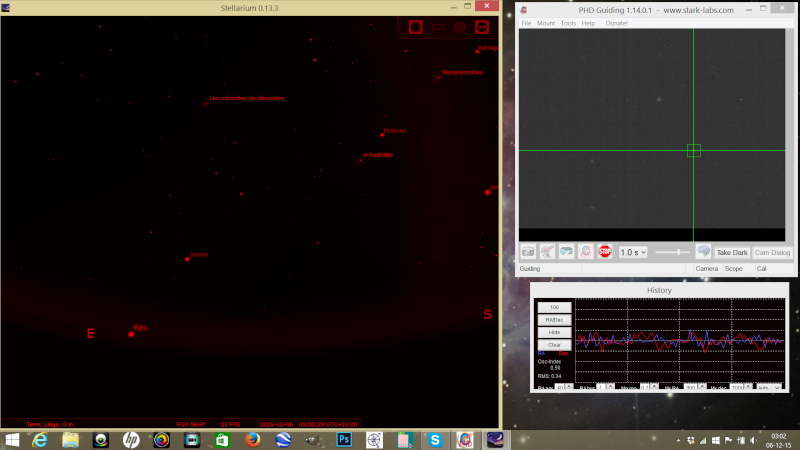Switch to Stellarium via its taskbar icon
This screenshot has height=450, width=800.
coord(495,440)
